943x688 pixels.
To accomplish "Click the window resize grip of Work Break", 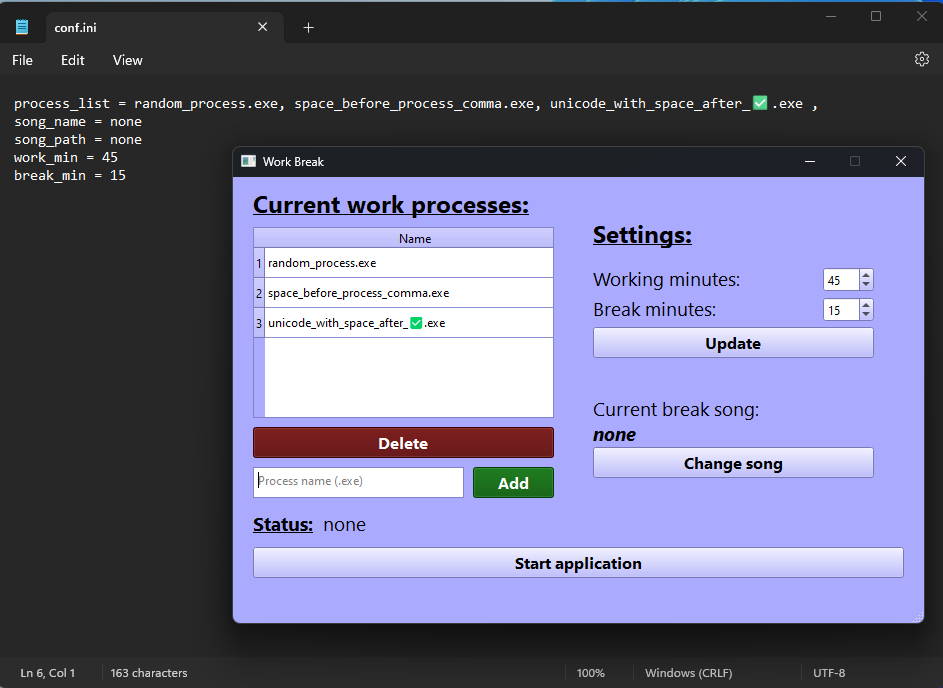I will 918,617.
